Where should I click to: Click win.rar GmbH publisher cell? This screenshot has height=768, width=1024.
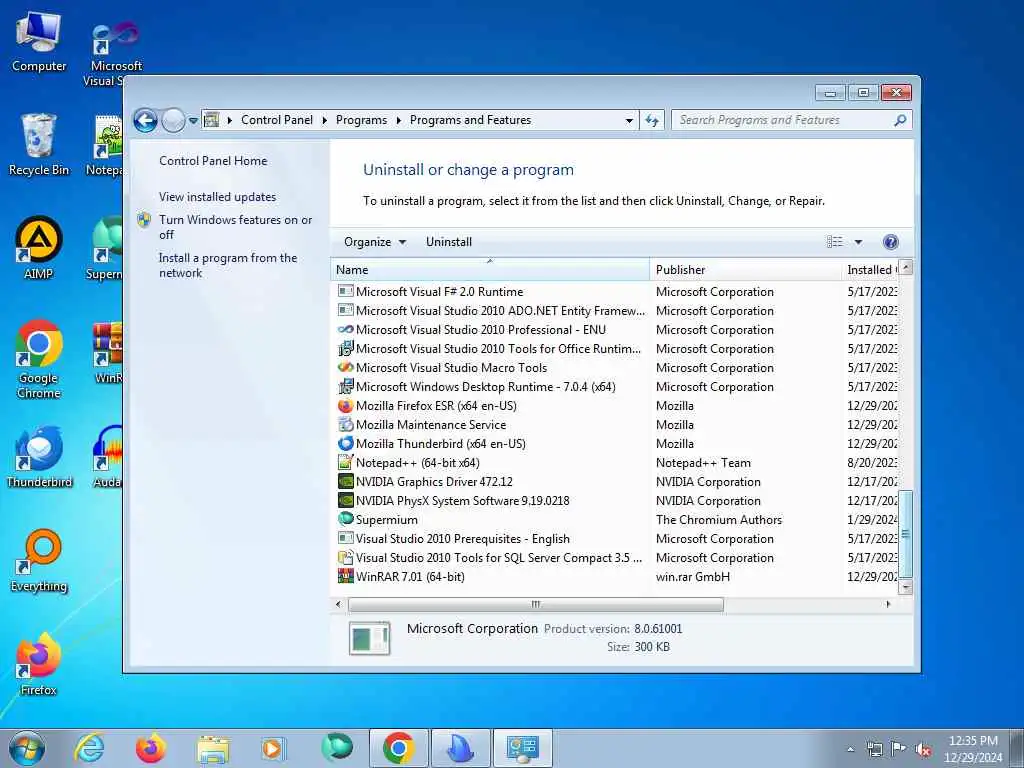(x=692, y=577)
